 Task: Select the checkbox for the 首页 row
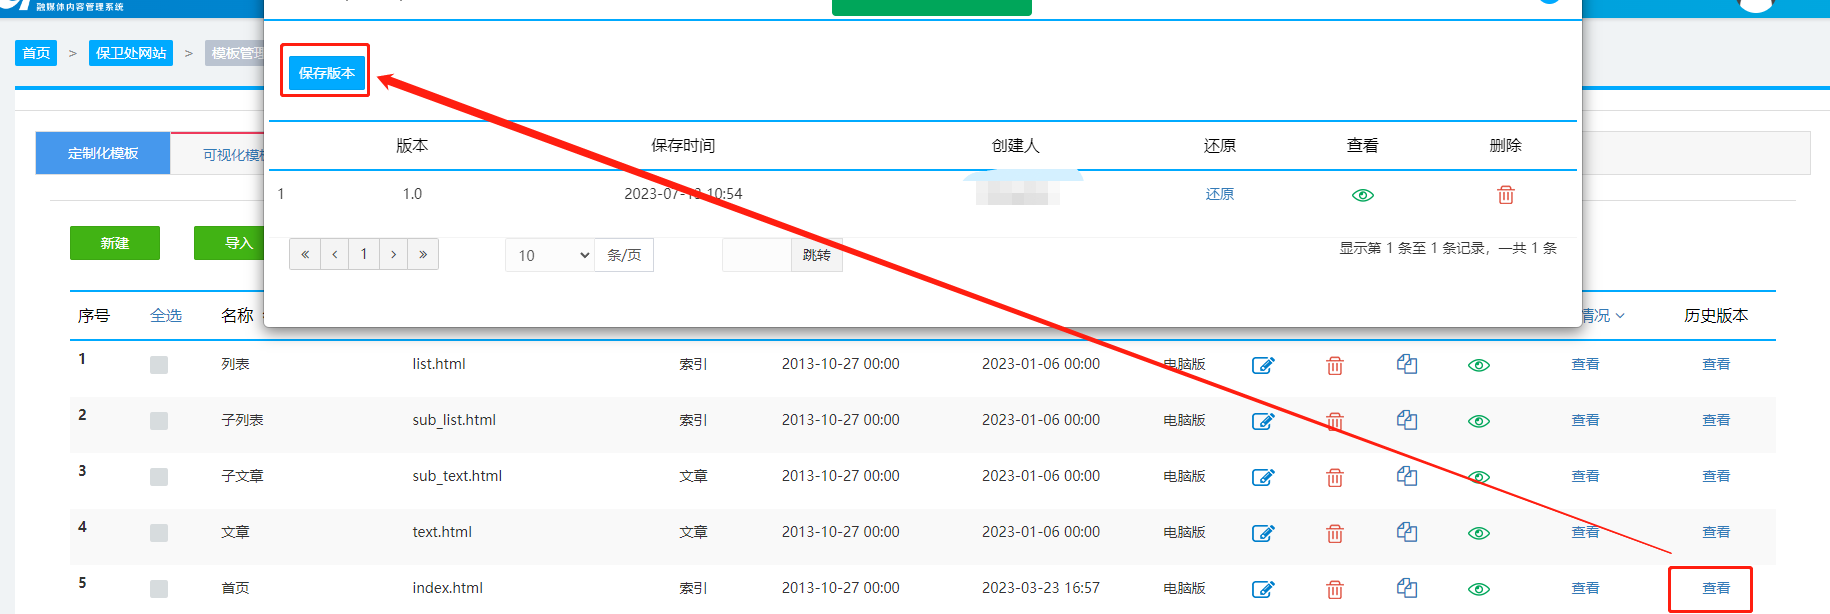click(x=159, y=589)
